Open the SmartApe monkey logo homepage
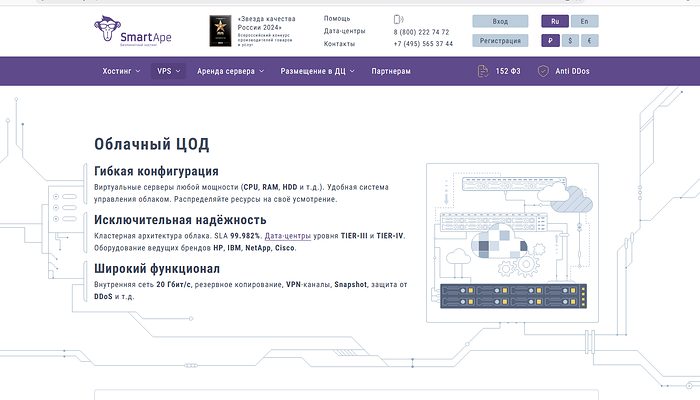The height and width of the screenshot is (400, 700). (133, 31)
